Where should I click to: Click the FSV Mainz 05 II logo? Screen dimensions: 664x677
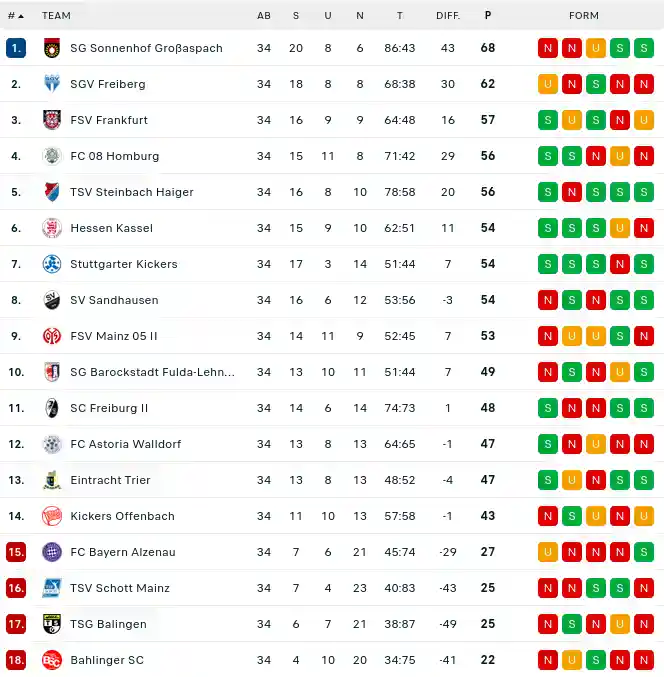52,336
